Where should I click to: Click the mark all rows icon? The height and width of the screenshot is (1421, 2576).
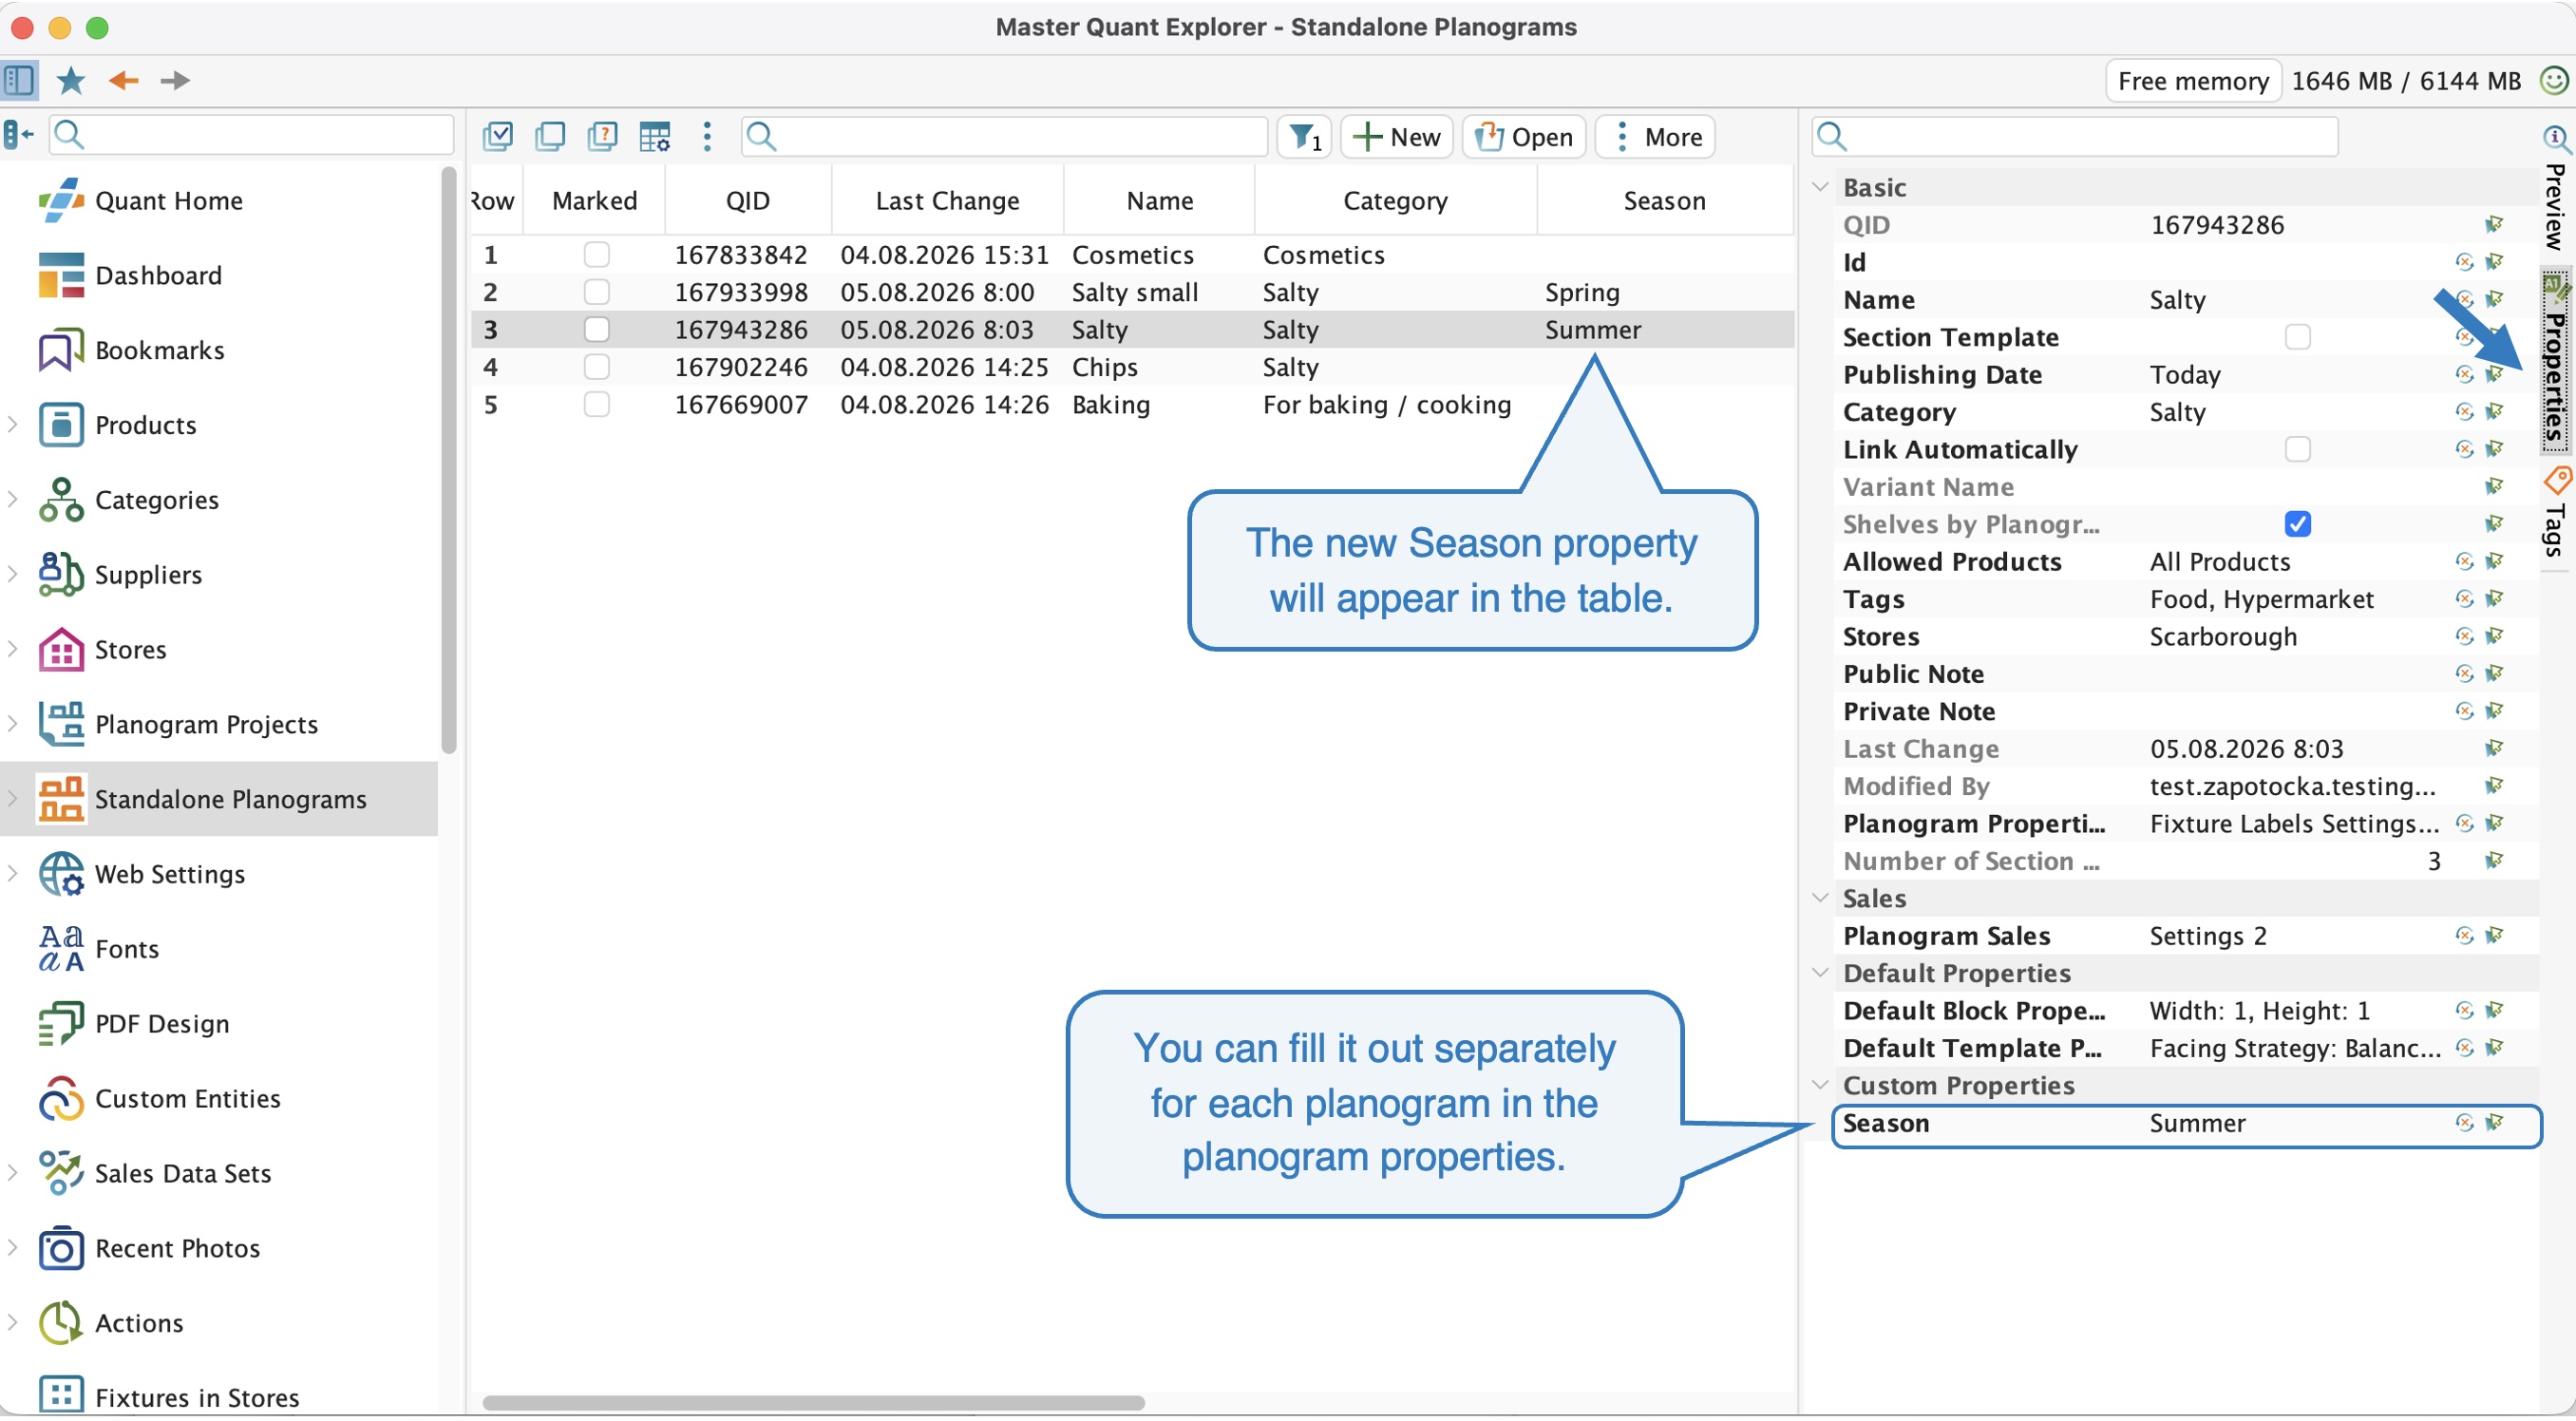(498, 136)
